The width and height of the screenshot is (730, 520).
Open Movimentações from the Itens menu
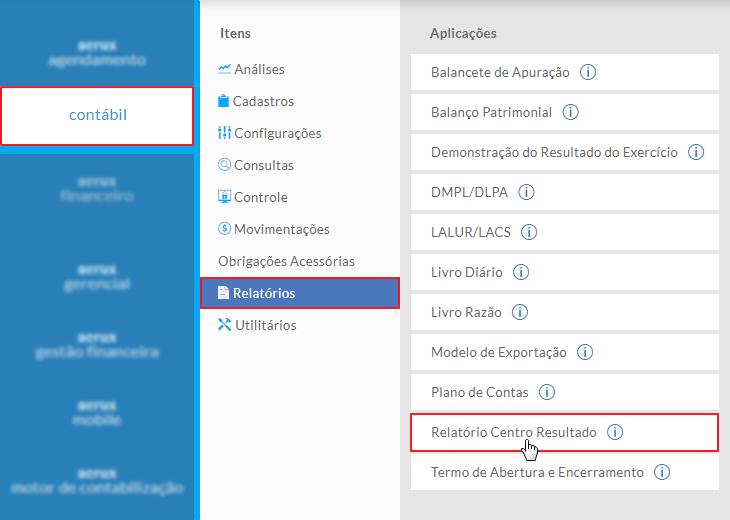point(281,229)
